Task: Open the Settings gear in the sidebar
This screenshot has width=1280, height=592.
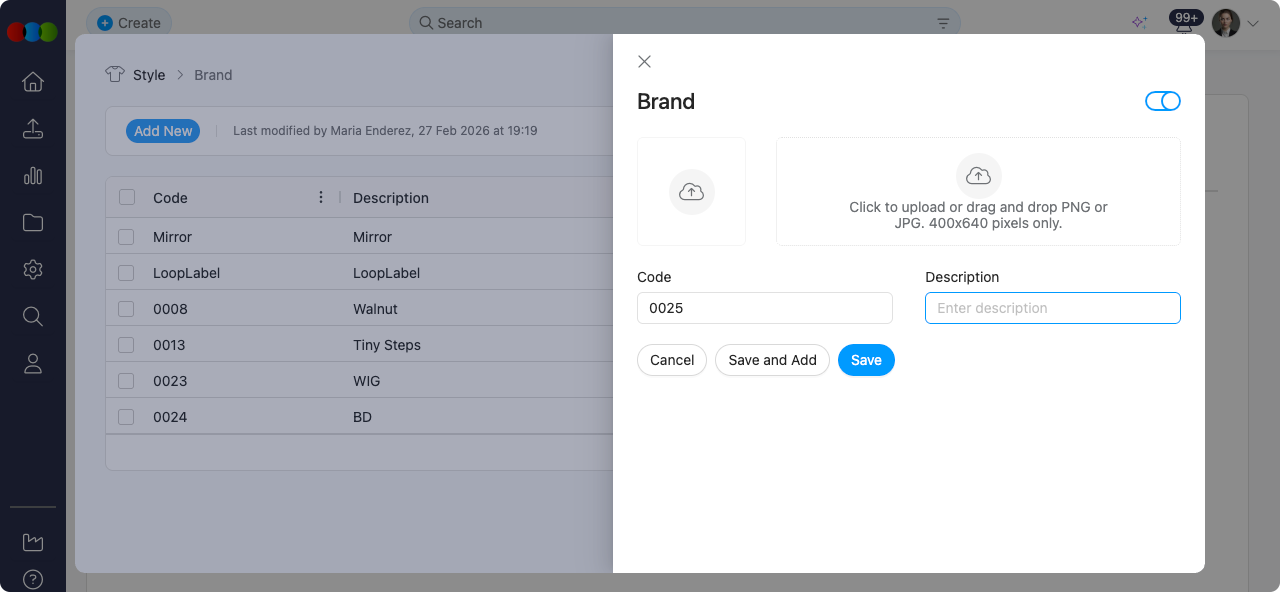Action: [33, 269]
